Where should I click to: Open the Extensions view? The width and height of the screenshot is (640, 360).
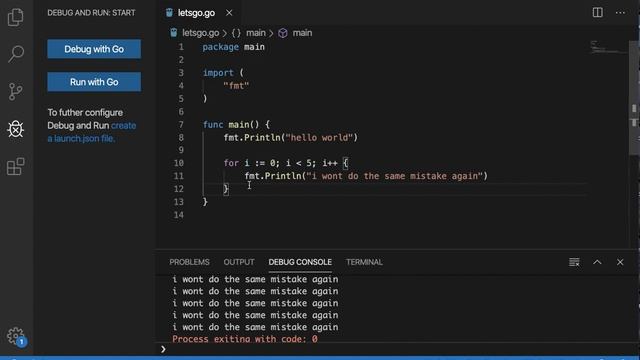(x=16, y=167)
